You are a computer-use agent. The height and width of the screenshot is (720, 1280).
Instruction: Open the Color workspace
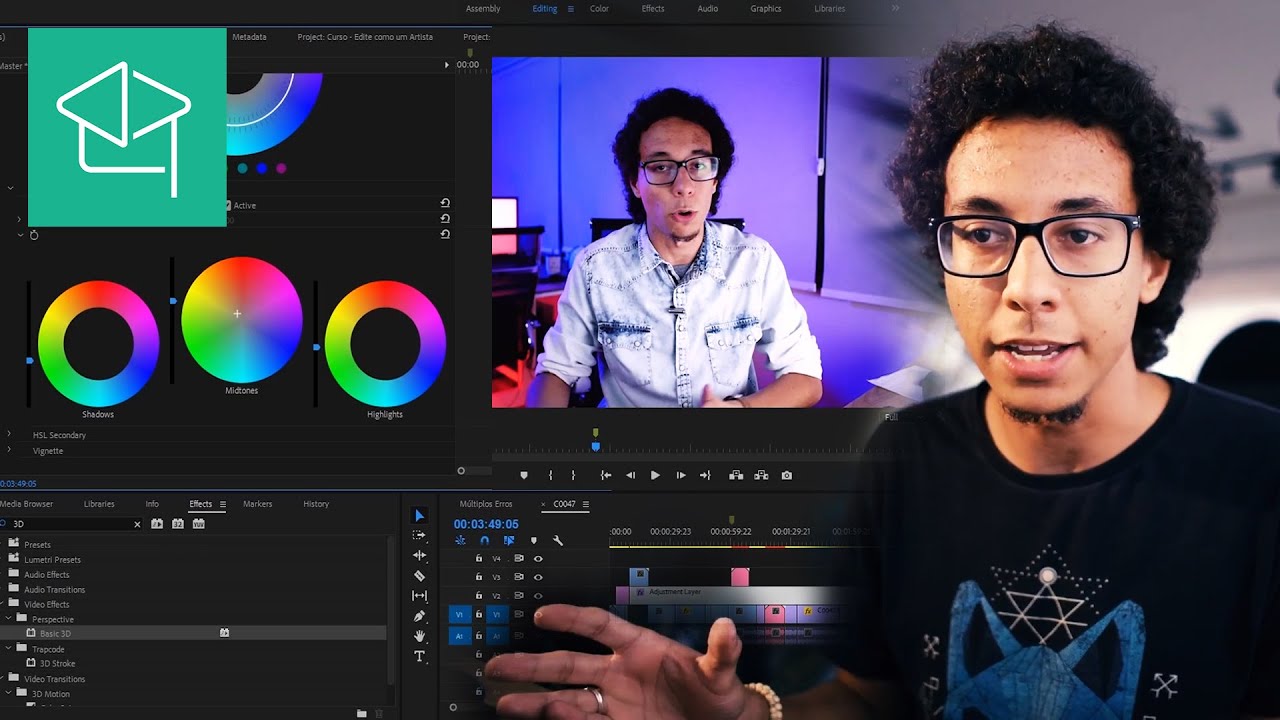(x=598, y=8)
